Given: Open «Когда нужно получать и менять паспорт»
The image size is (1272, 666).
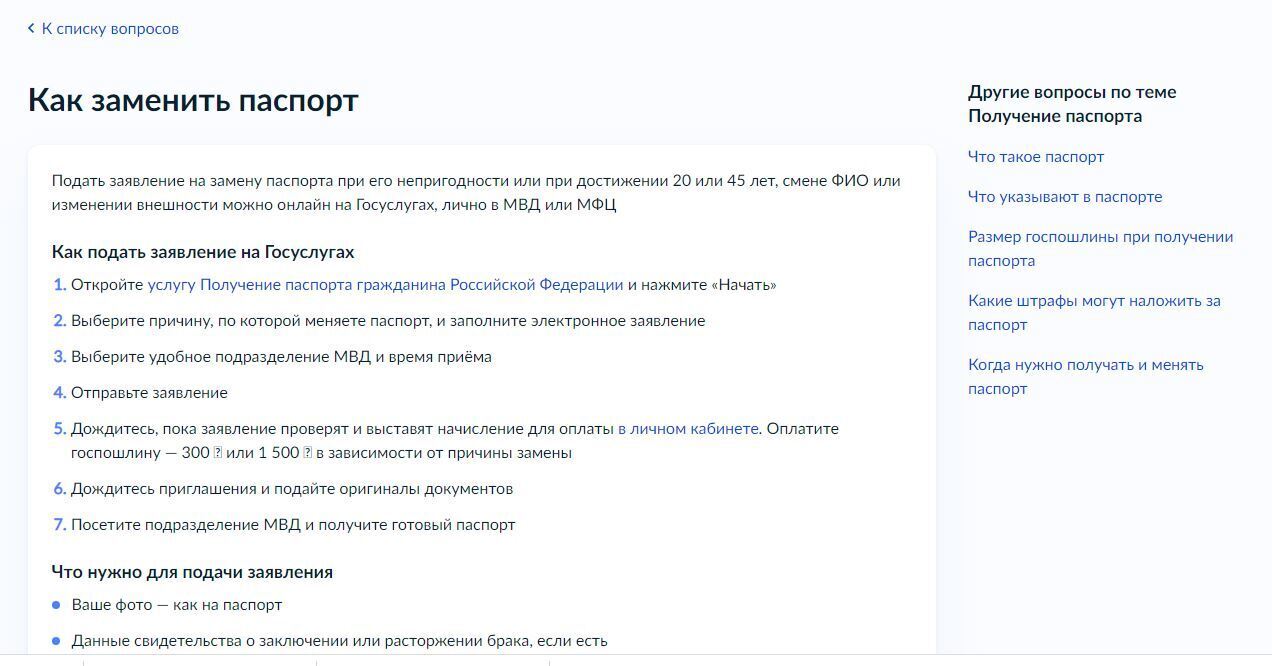Looking at the screenshot, I should [x=1086, y=376].
